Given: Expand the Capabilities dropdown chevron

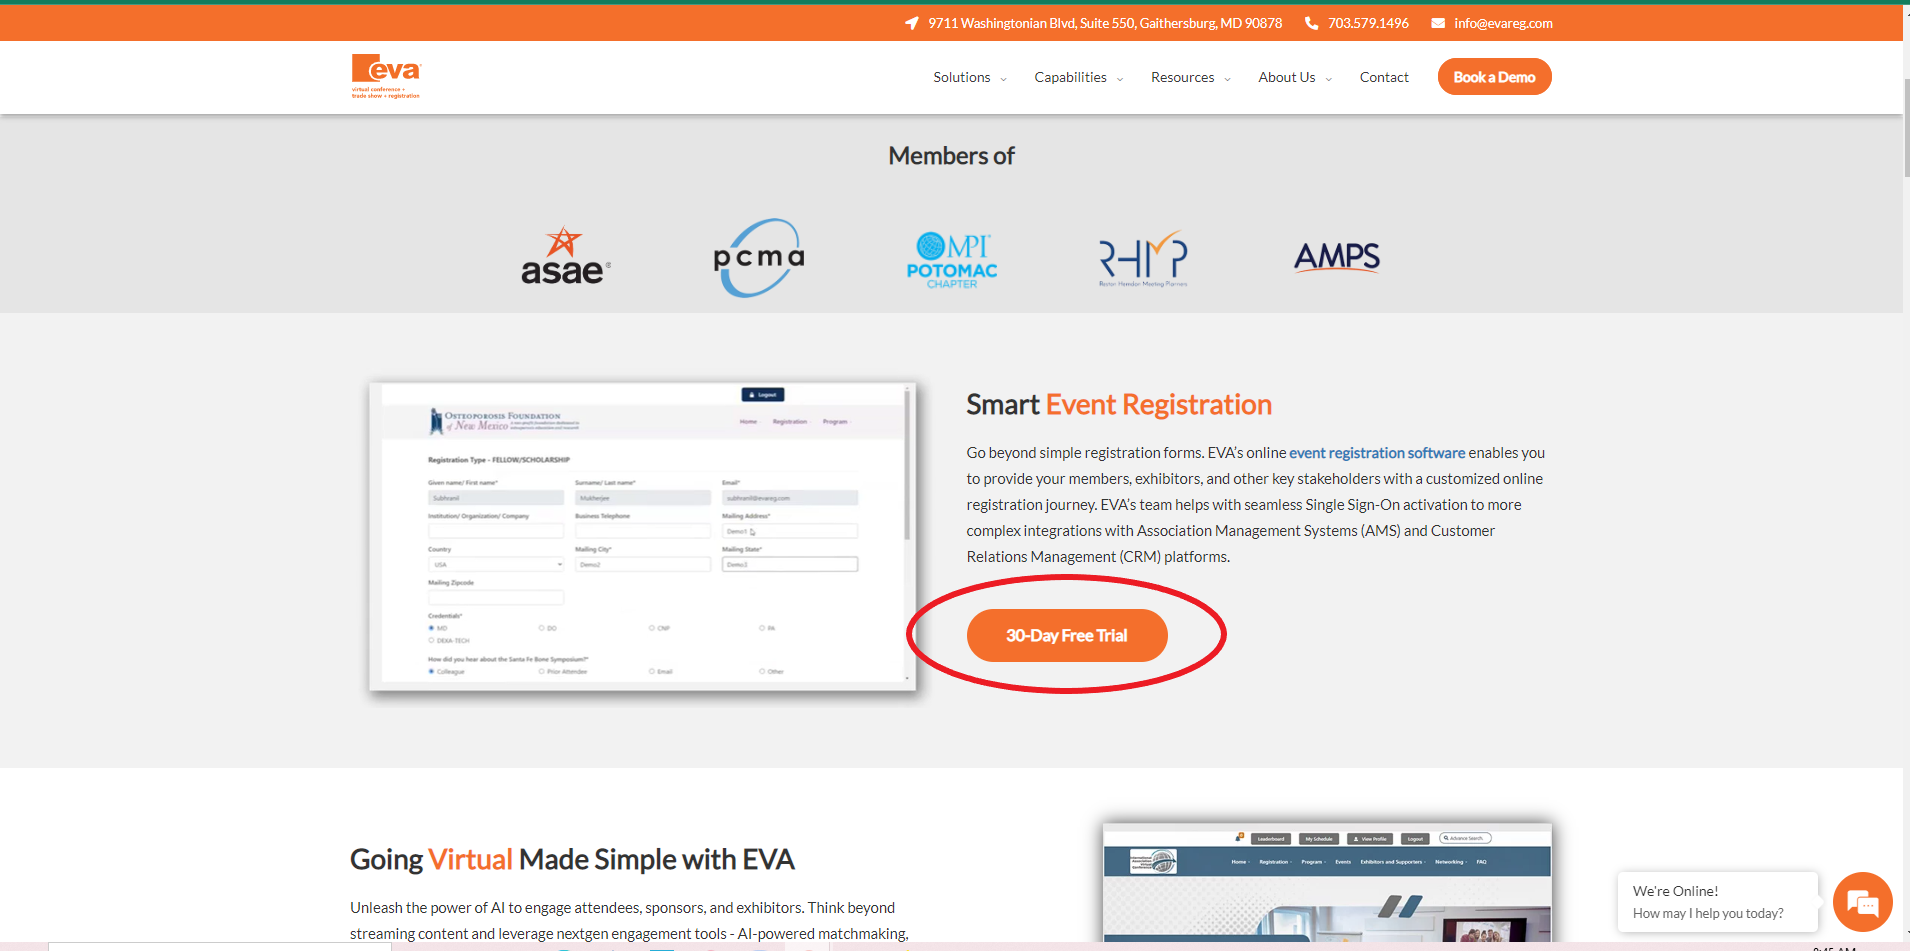Looking at the screenshot, I should pyautogui.click(x=1120, y=79).
